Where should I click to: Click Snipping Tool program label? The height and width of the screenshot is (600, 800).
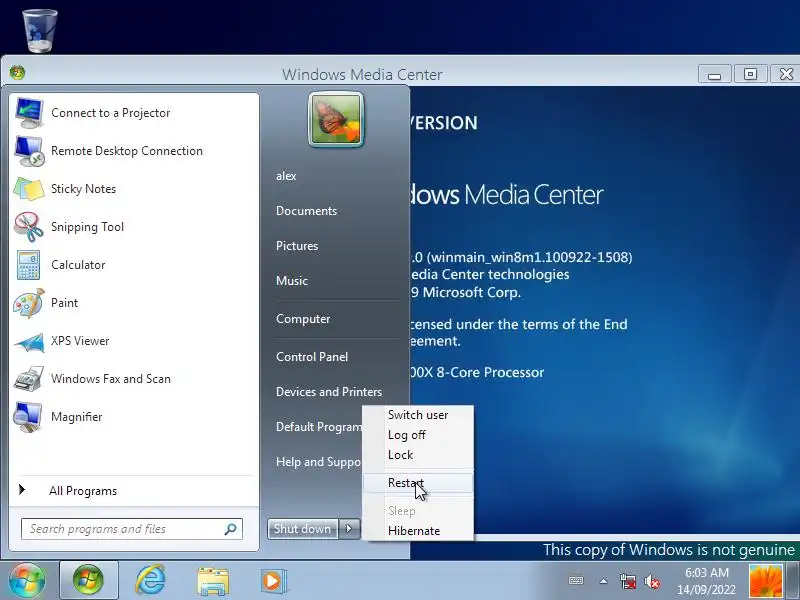point(87,227)
